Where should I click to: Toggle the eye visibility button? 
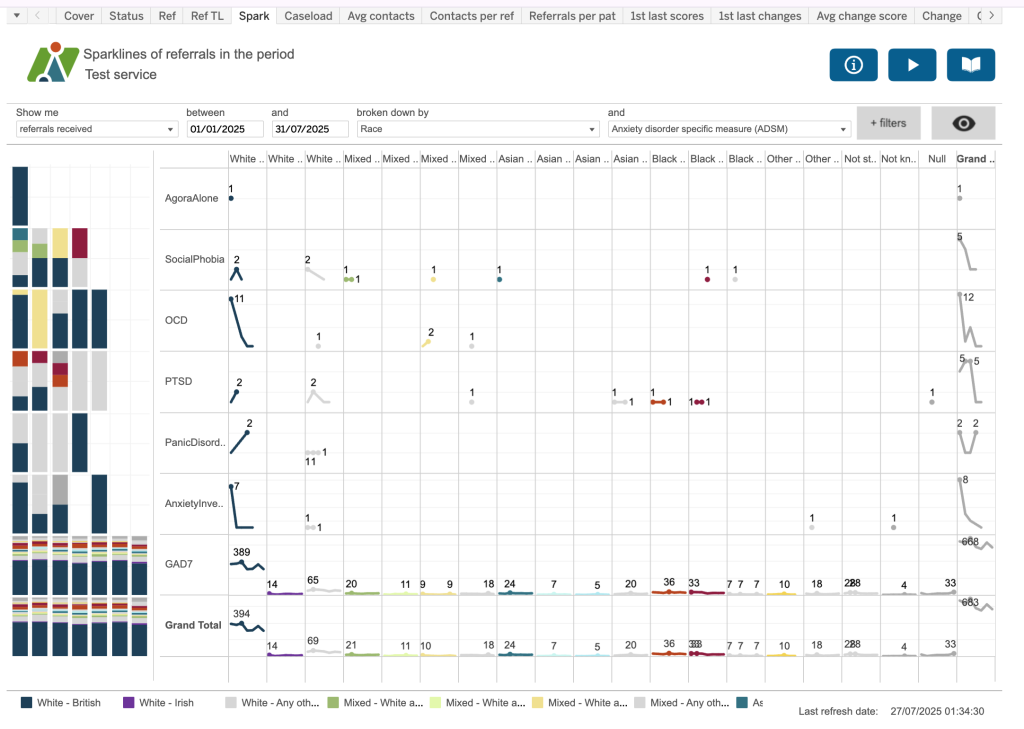(x=963, y=123)
